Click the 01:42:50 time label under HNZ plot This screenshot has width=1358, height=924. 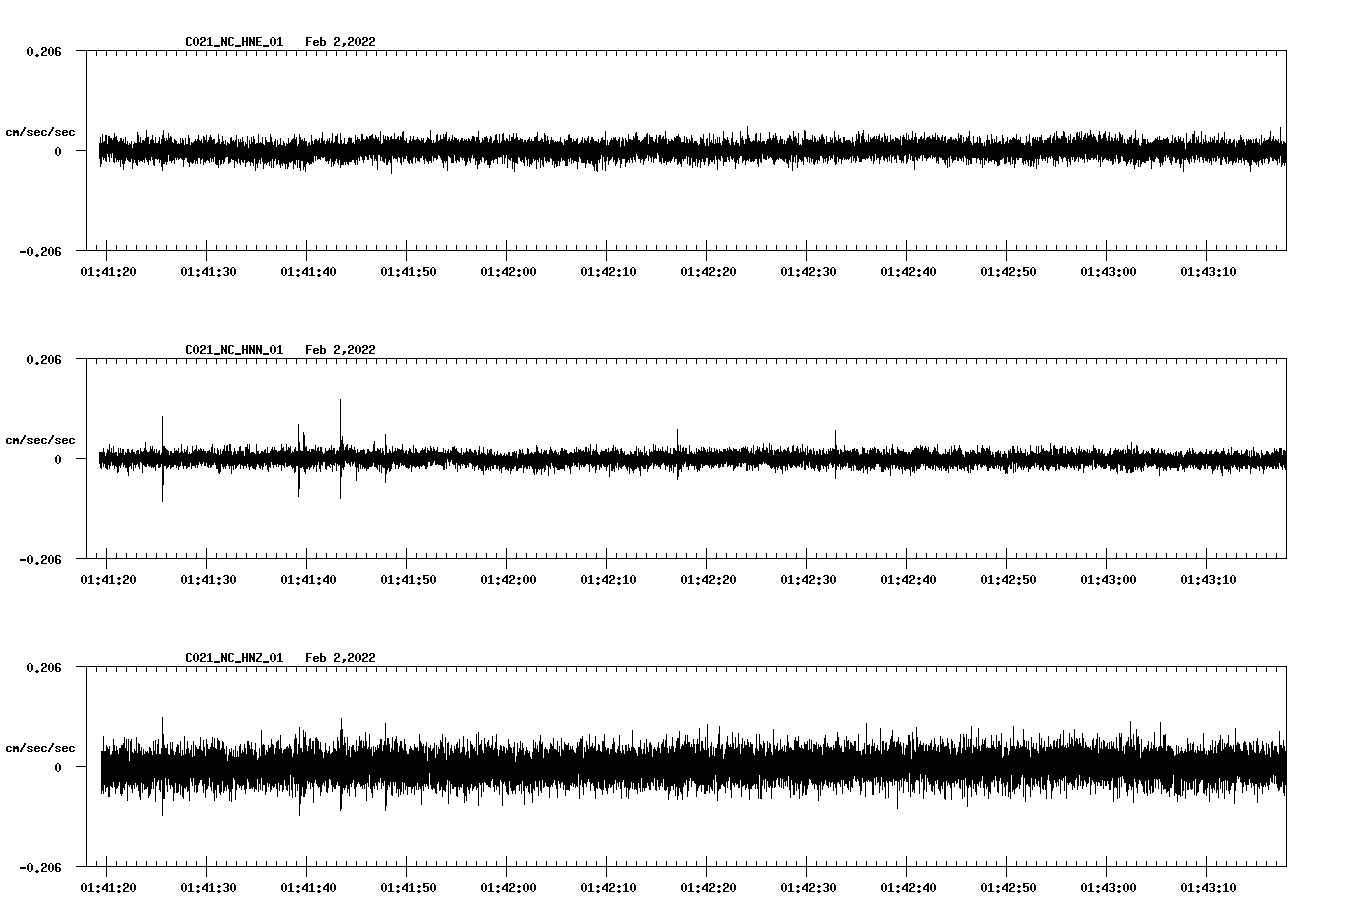pos(1008,888)
